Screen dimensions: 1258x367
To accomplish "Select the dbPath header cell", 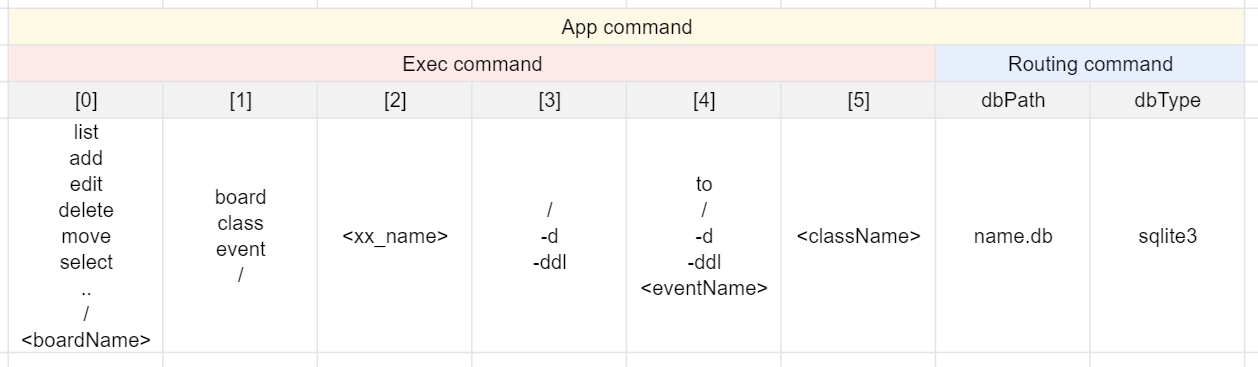I will [1013, 101].
